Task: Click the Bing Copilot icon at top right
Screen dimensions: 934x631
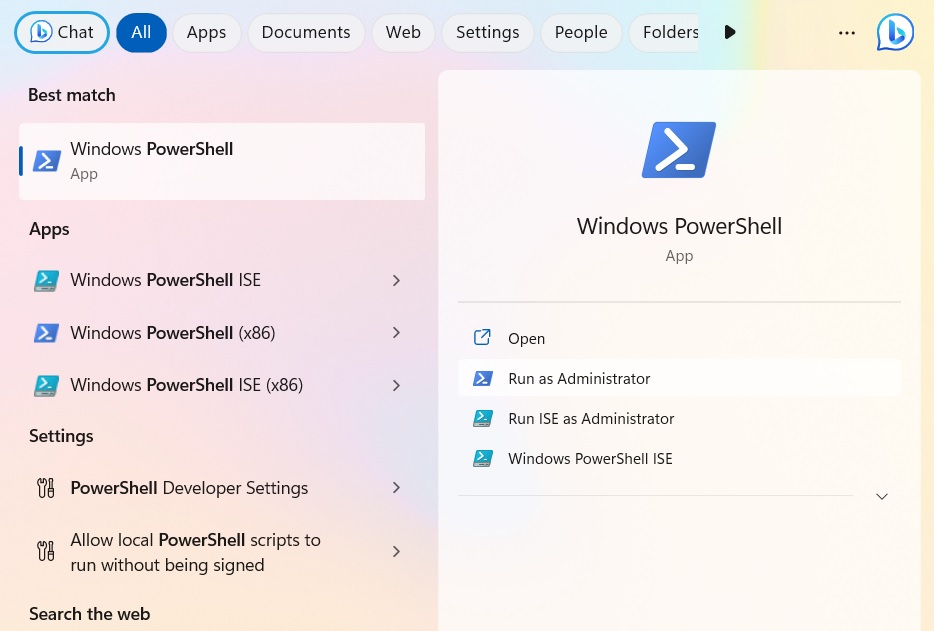Action: pos(895,31)
